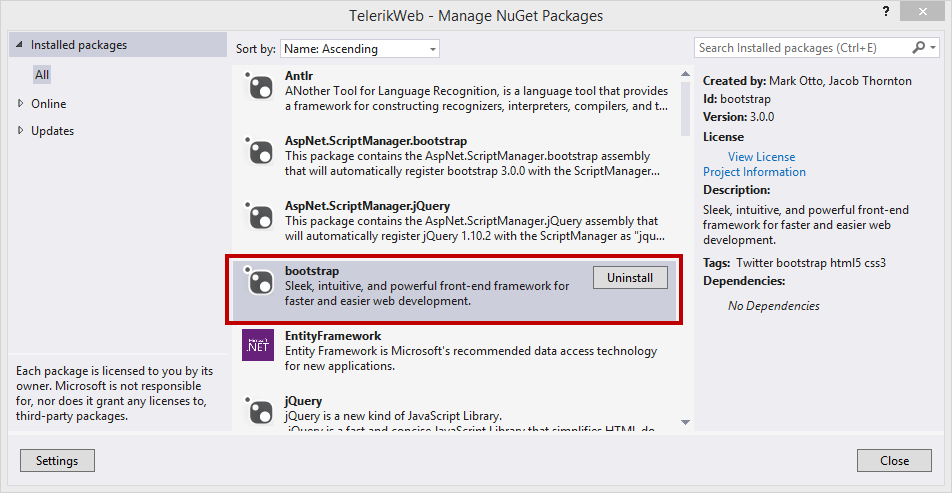
Task: Collapse the Installed packages section
Action: (20, 45)
